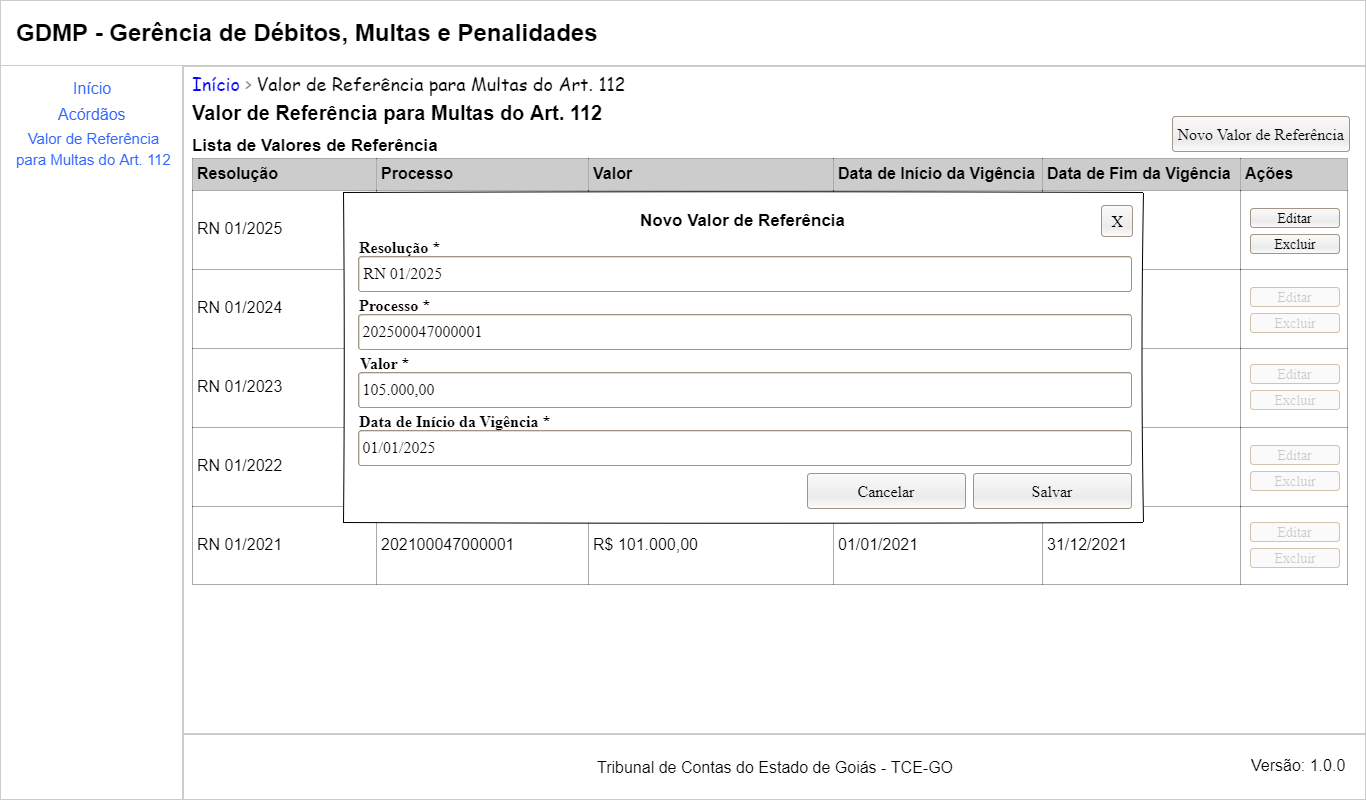This screenshot has height=800, width=1366.
Task: Go to Início in the sidebar
Action: (92, 89)
